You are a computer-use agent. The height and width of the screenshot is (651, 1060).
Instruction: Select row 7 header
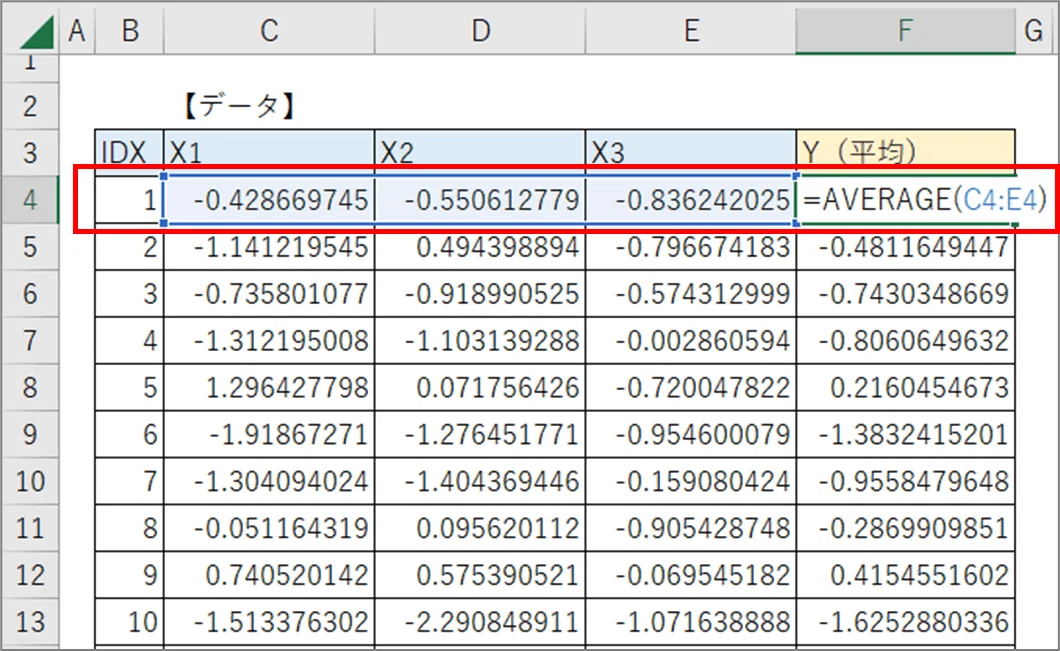coord(30,340)
